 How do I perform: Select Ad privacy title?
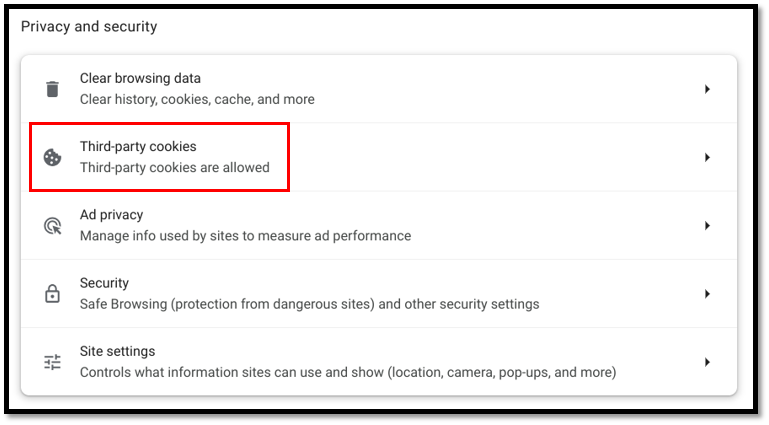[111, 215]
